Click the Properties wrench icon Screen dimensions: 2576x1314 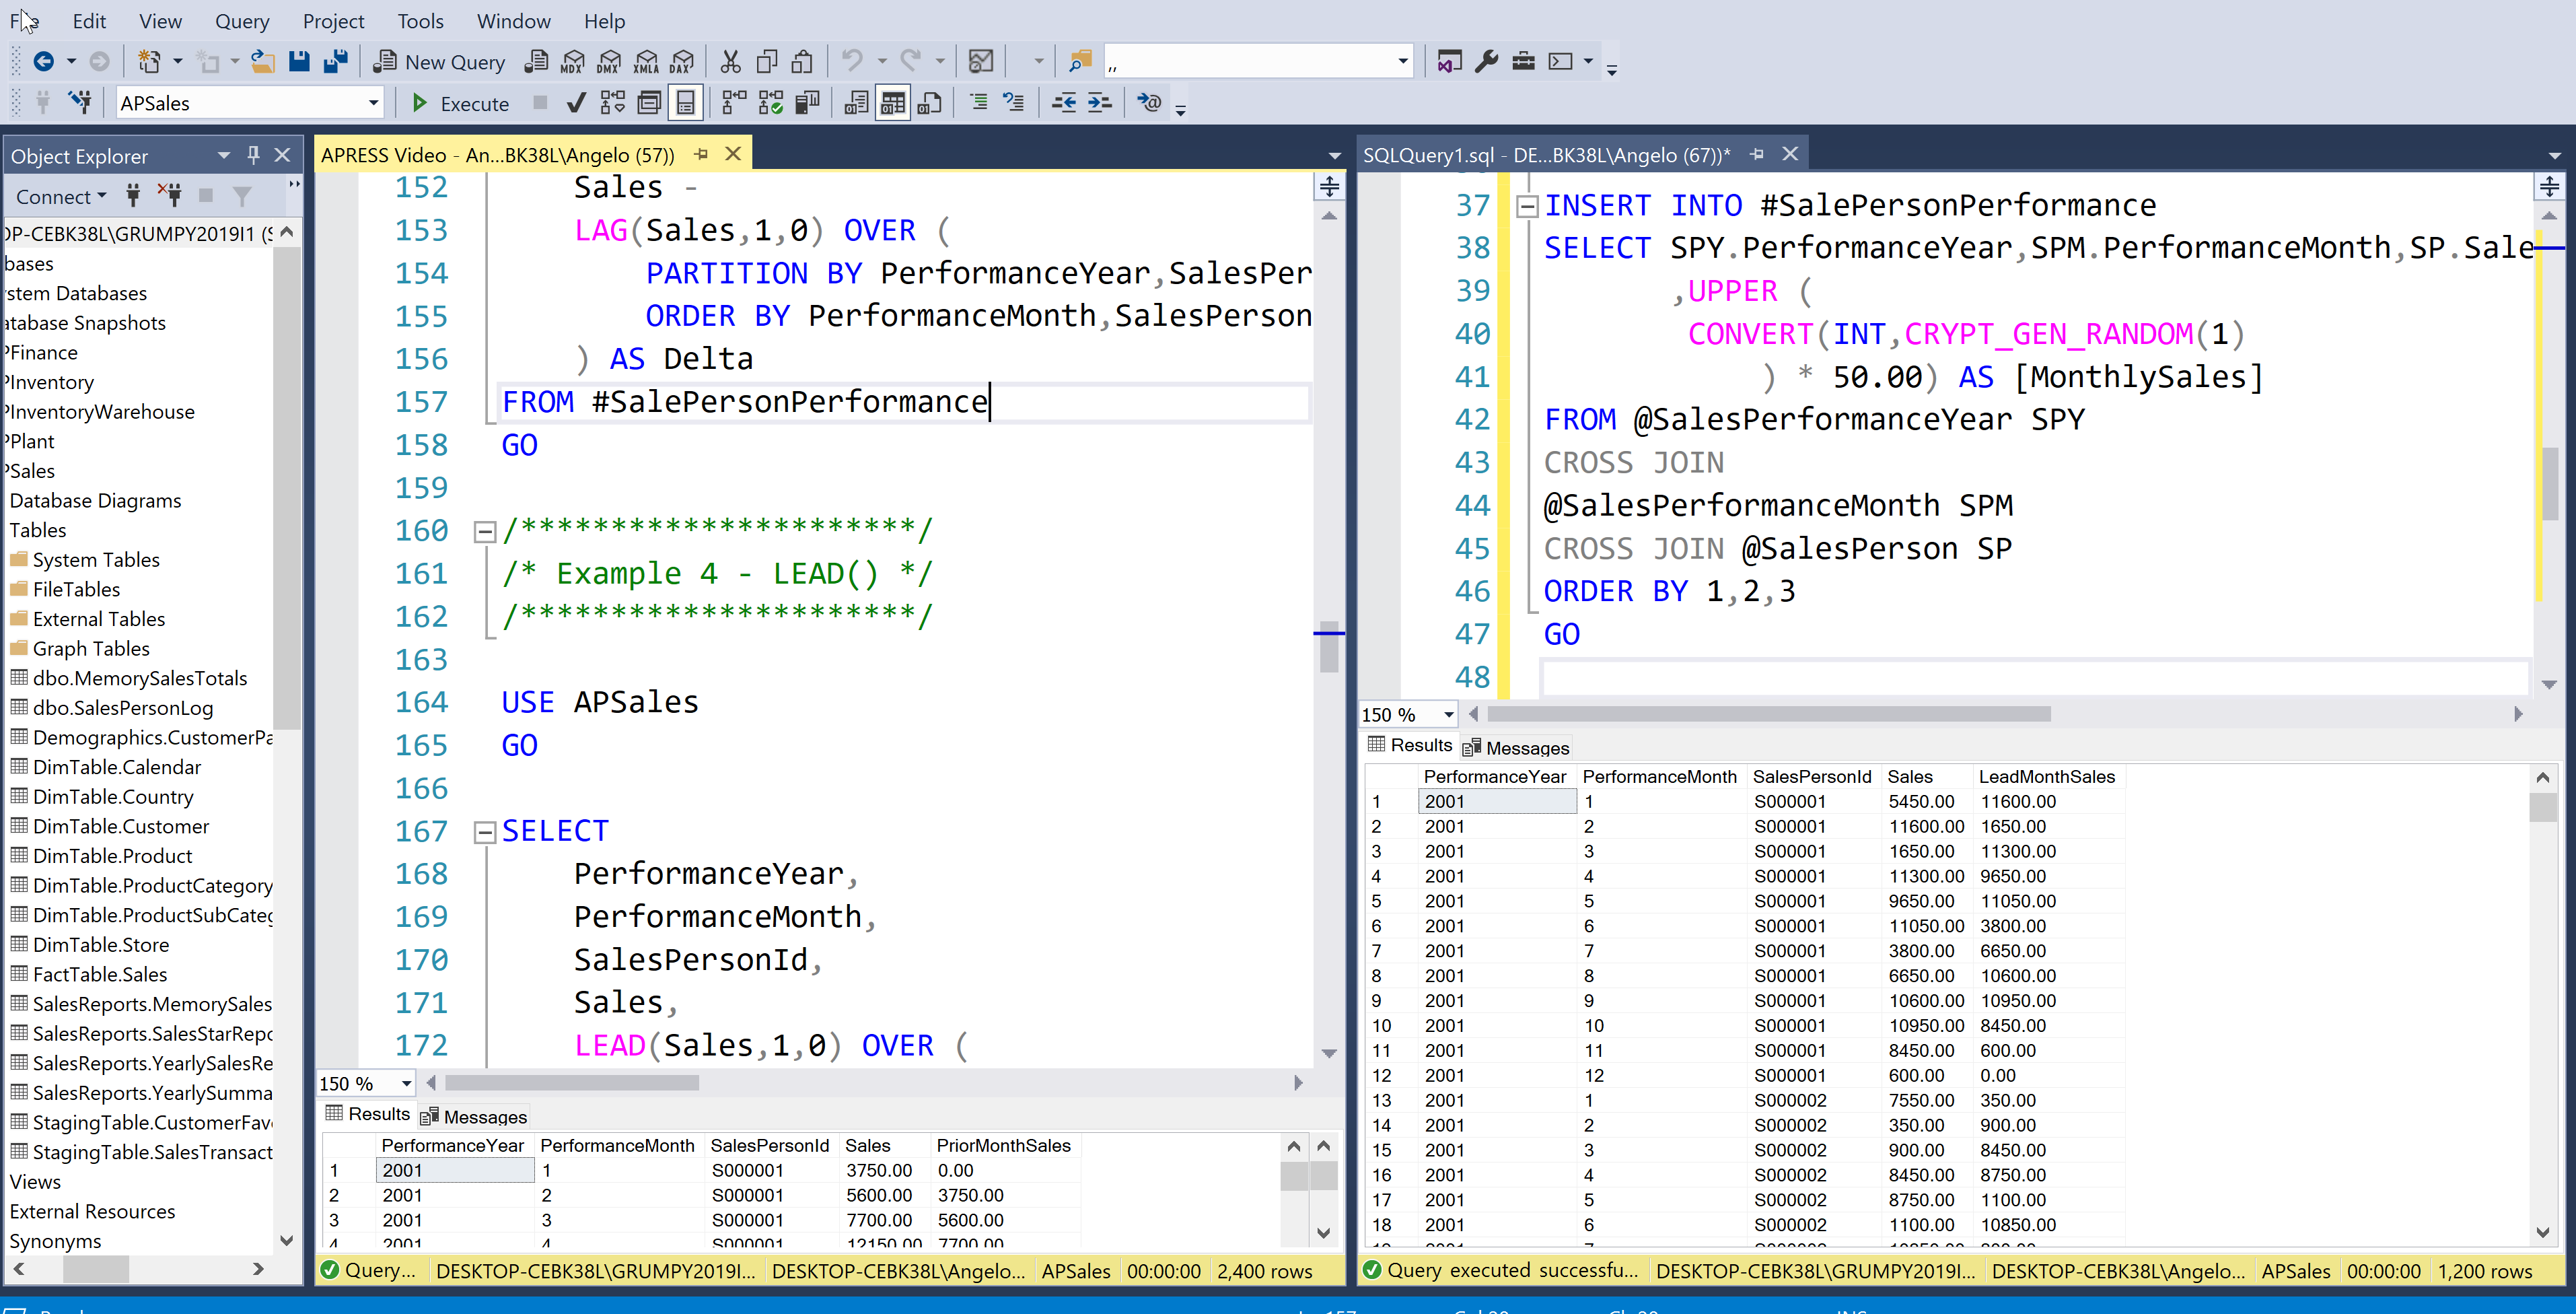click(1486, 62)
